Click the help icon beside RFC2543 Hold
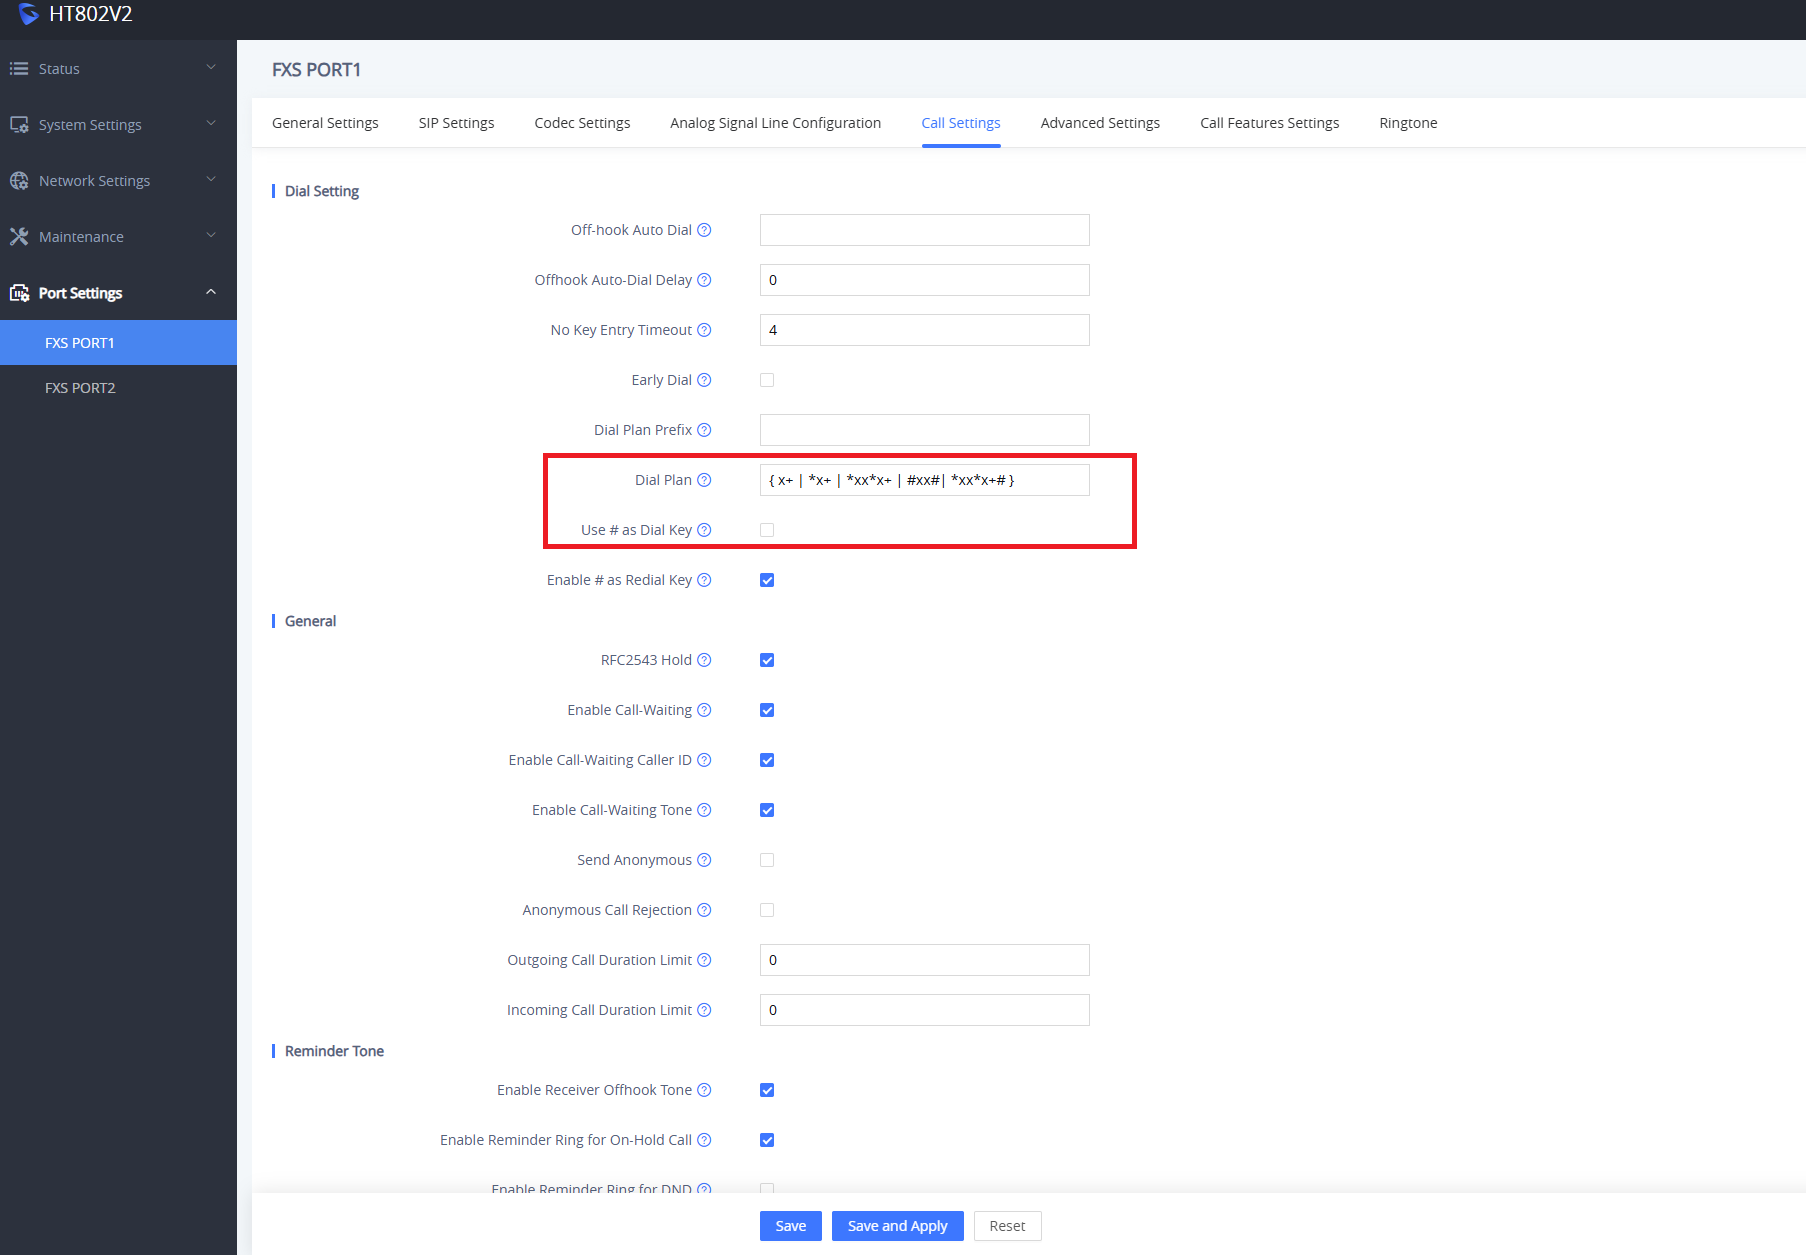The width and height of the screenshot is (1806, 1255). (x=704, y=660)
